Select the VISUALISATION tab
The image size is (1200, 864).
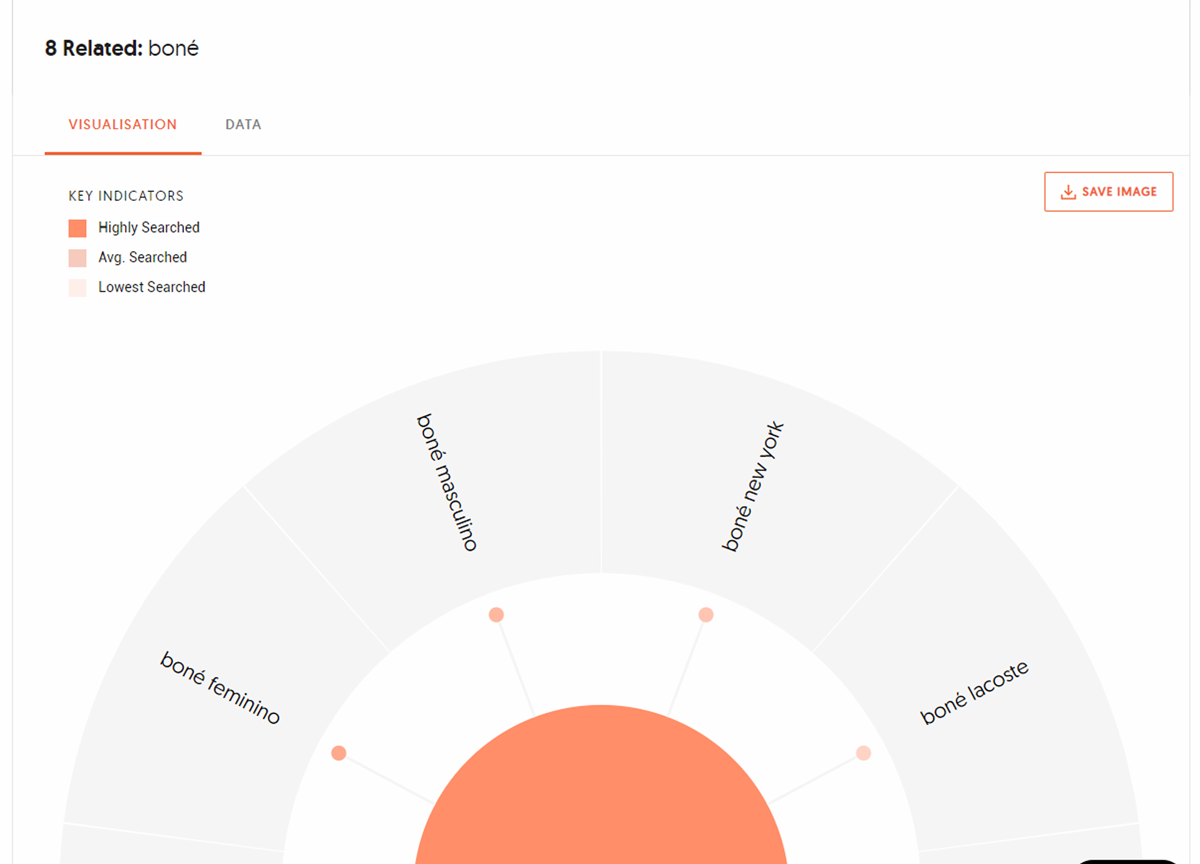click(x=123, y=125)
